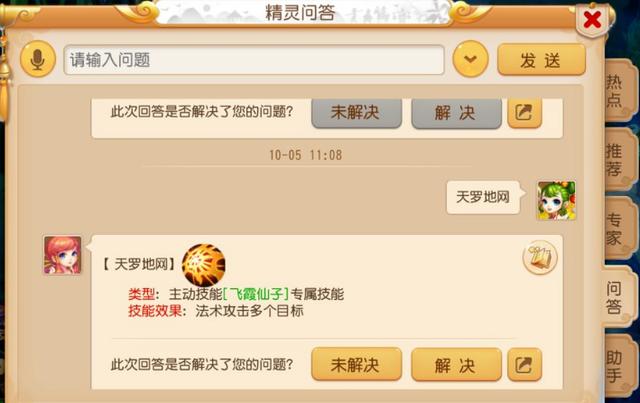Image resolution: width=640 pixels, height=403 pixels.
Task: Open the 专家 side tab
Action: (617, 229)
